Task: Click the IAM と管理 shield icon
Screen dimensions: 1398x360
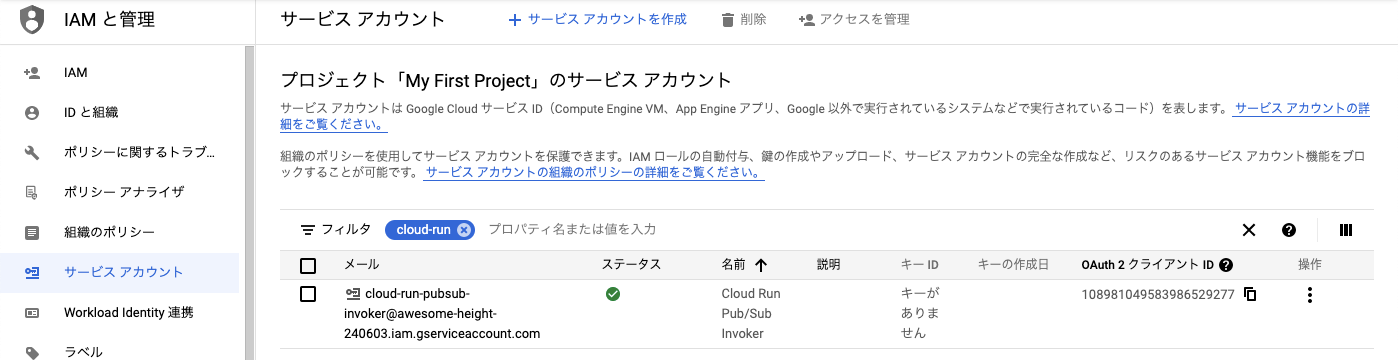Action: tap(32, 19)
